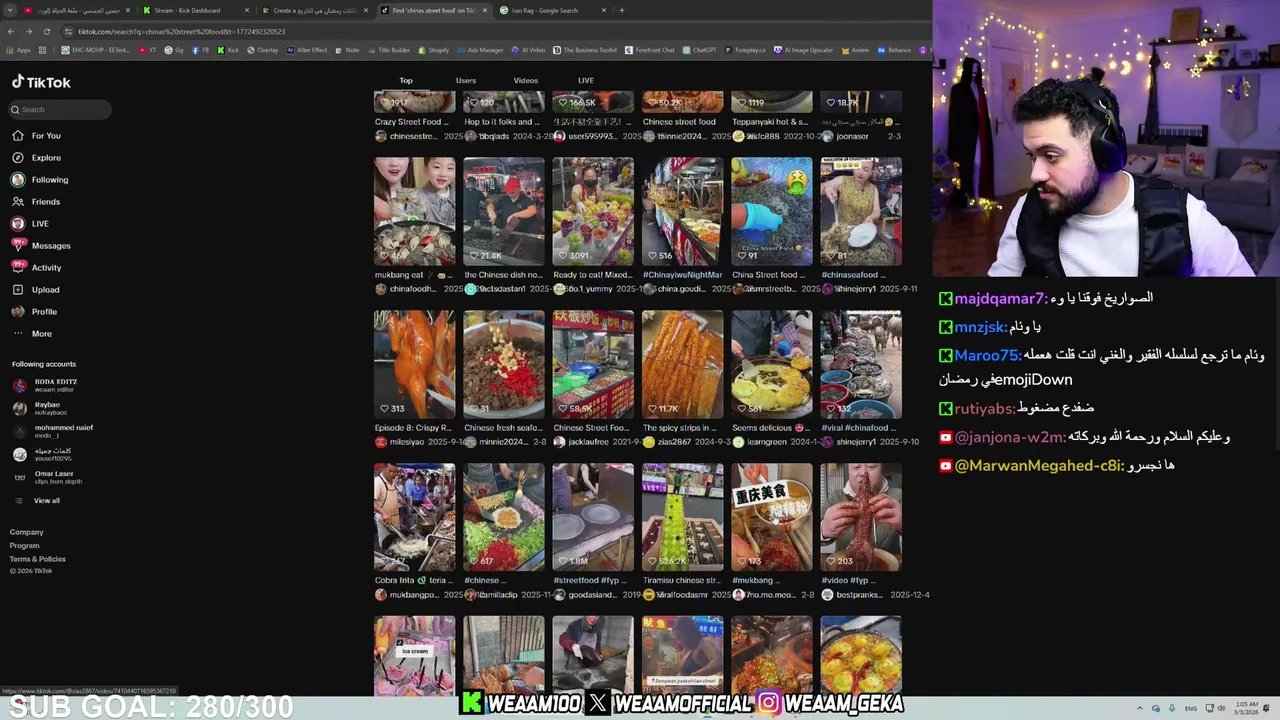Open BODA EDITZ following account
Image resolution: width=1280 pixels, height=720 pixels.
click(x=45, y=385)
